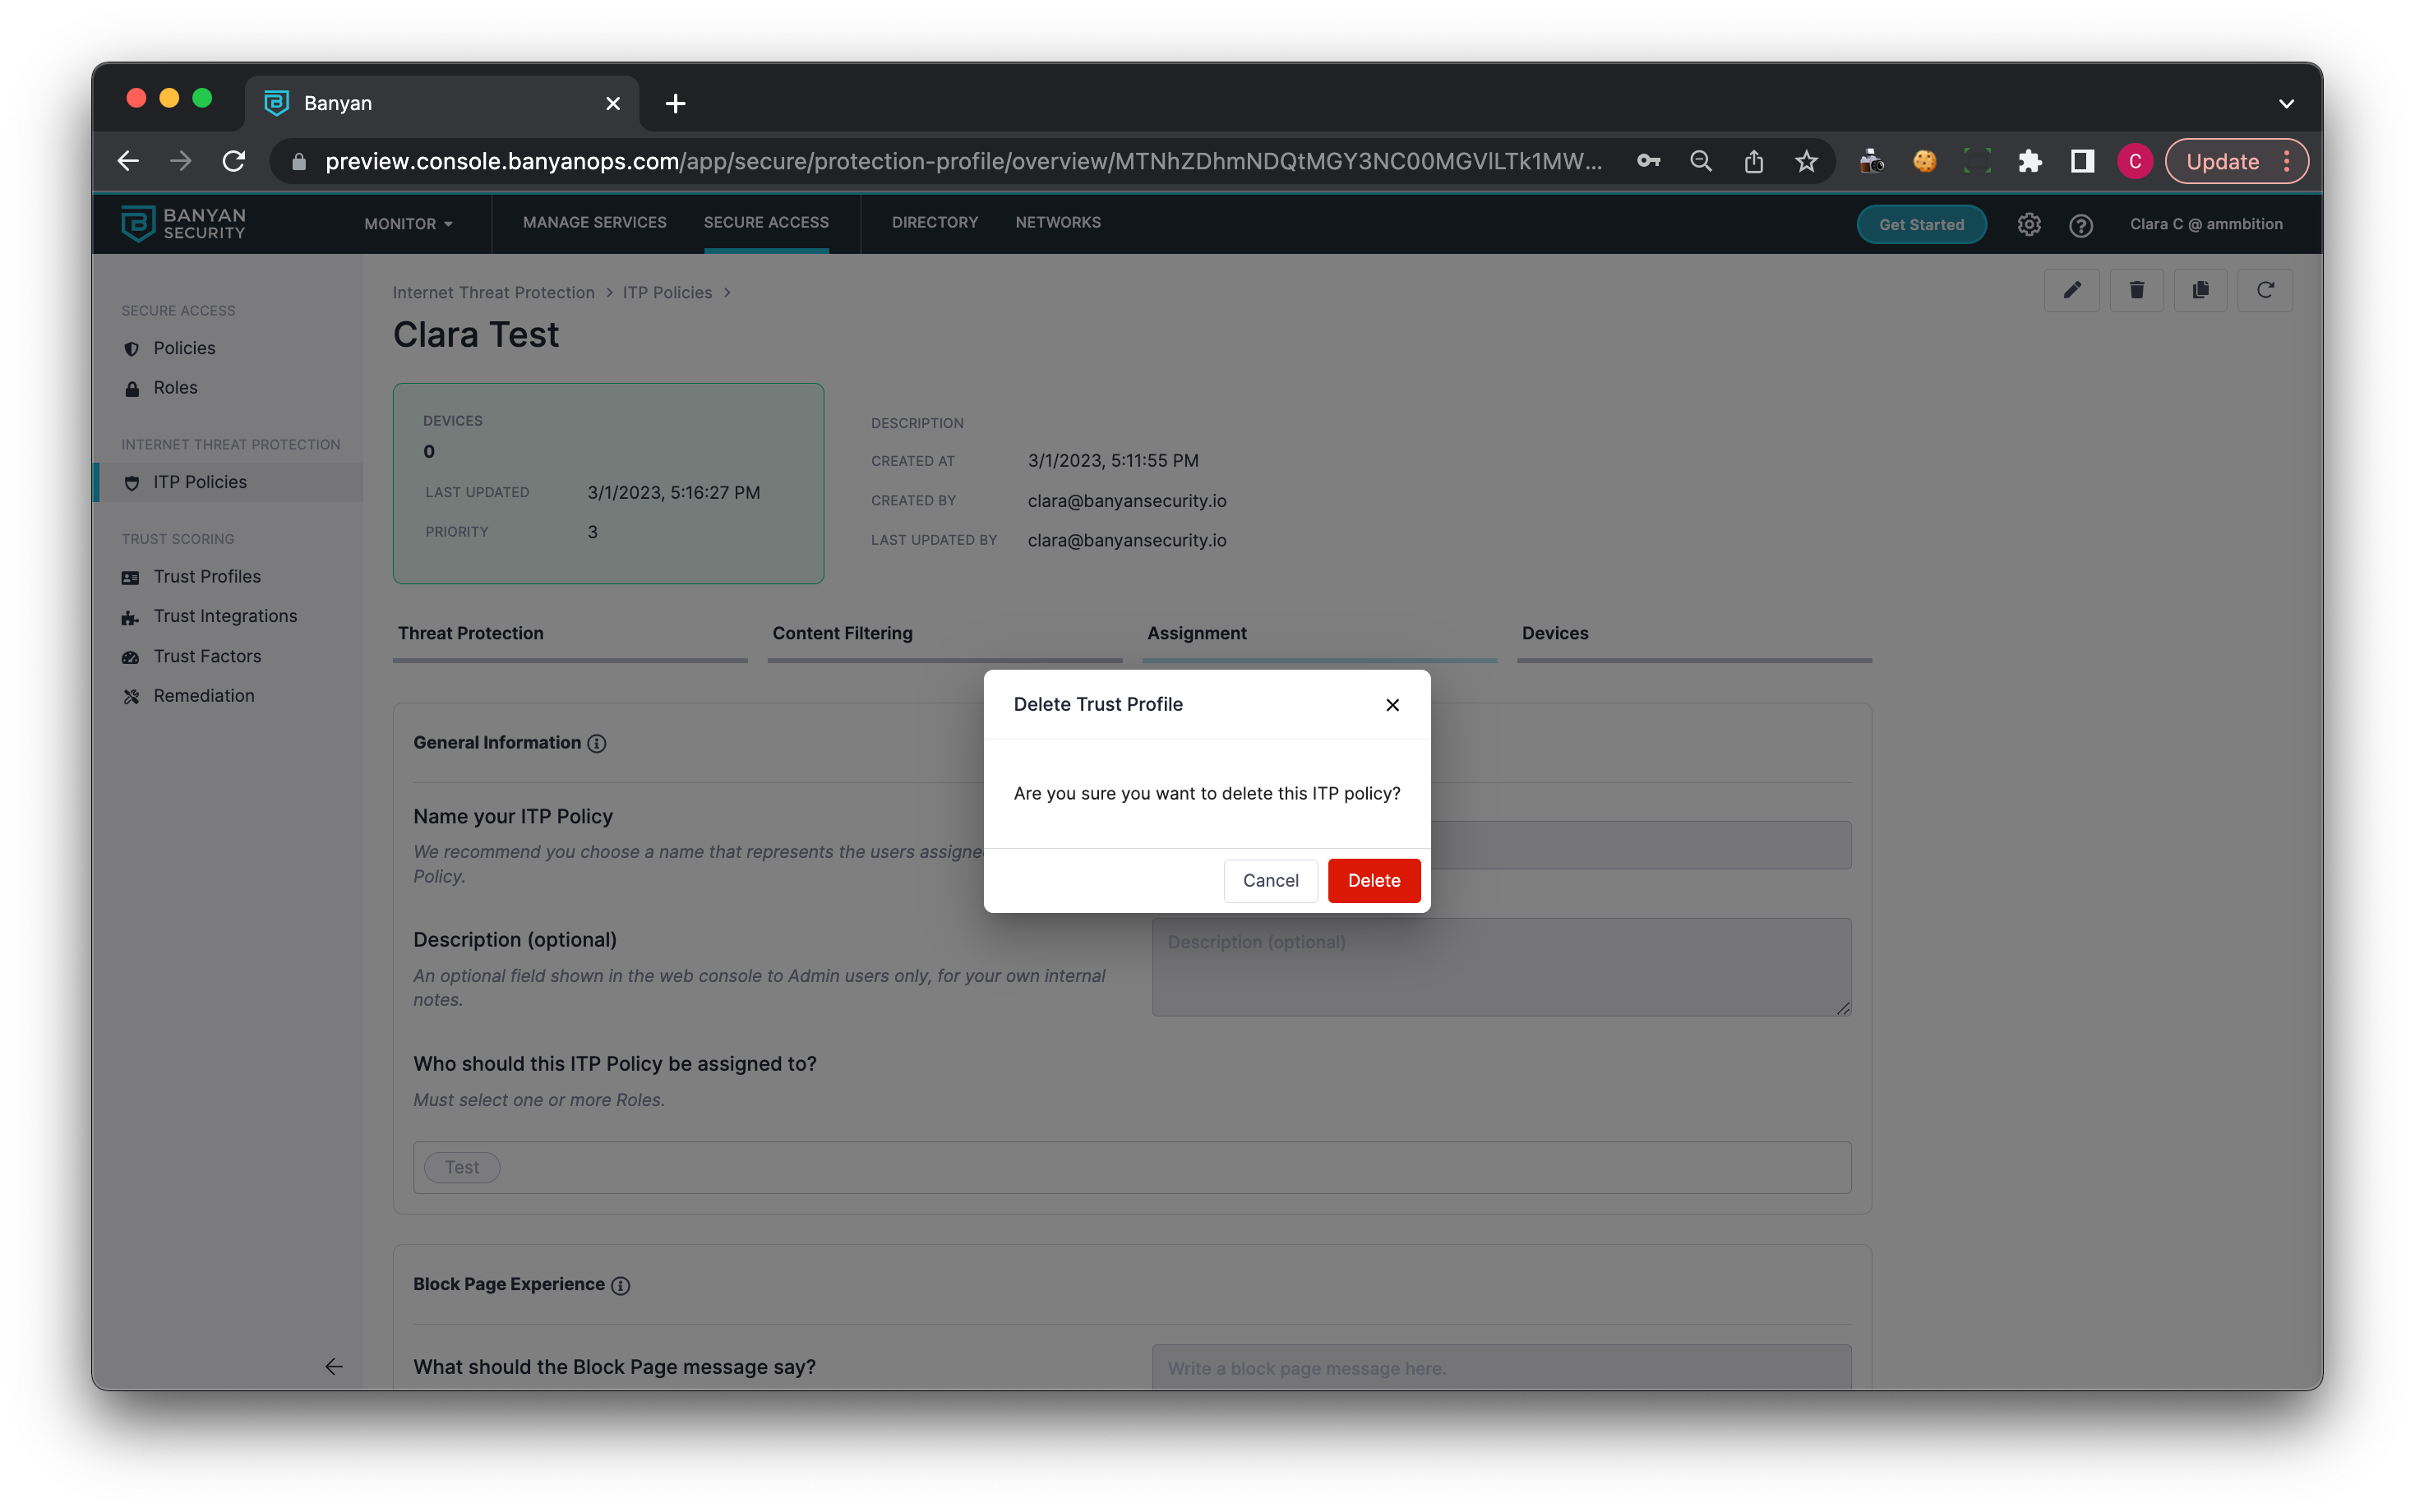Click the cookie extension icon
The image size is (2415, 1512).
tap(1924, 161)
